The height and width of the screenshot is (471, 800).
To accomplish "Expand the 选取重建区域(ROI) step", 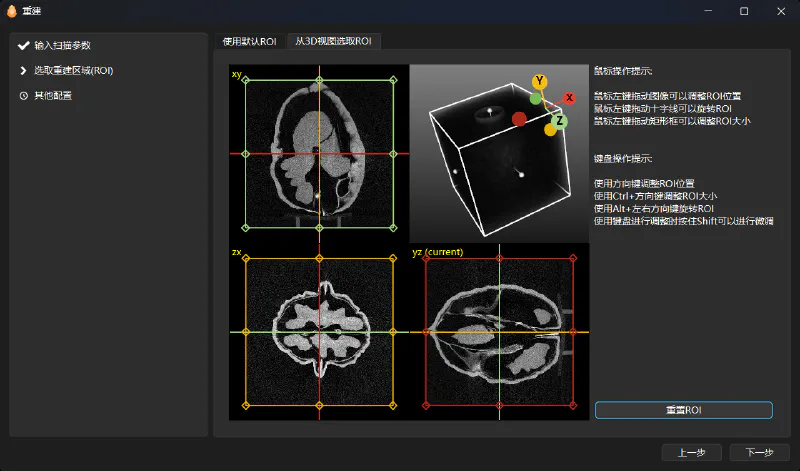I will point(72,71).
